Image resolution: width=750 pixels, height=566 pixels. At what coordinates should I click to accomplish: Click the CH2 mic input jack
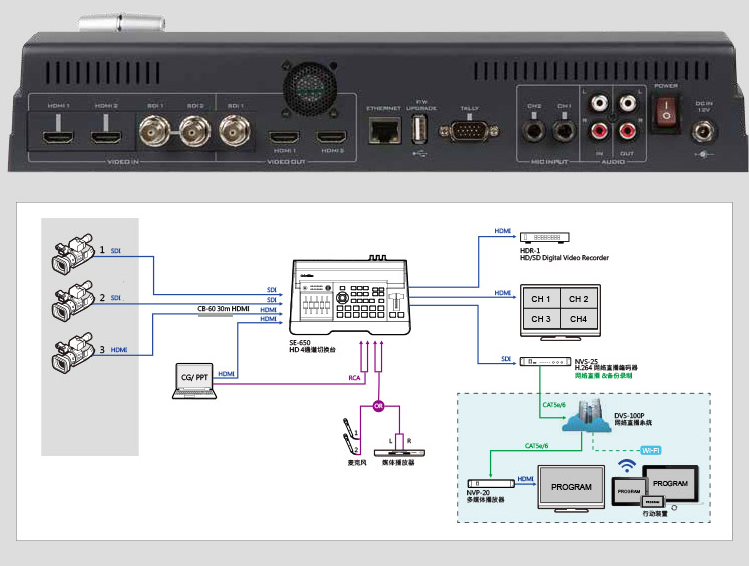point(534,128)
